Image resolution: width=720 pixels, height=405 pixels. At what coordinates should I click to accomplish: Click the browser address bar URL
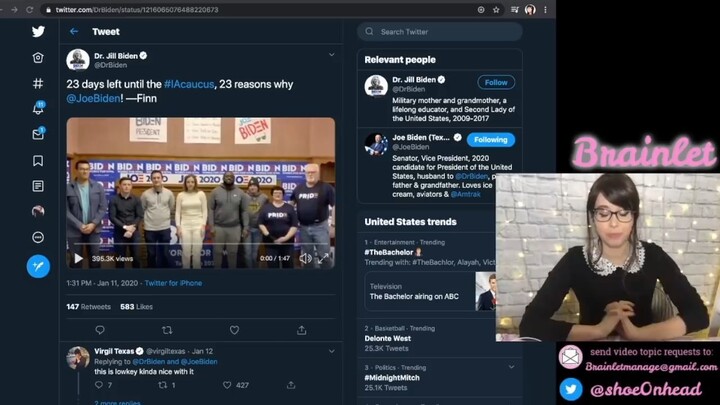coord(137,10)
